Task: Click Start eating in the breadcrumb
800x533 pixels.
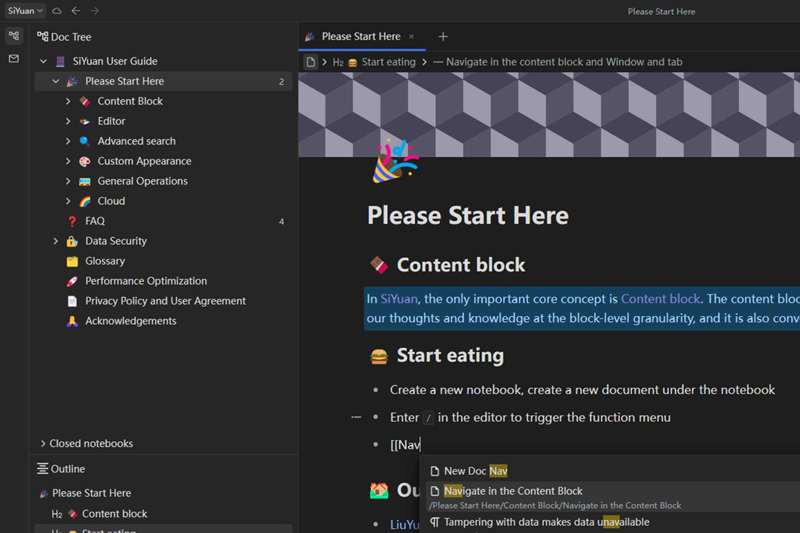Action: point(388,62)
